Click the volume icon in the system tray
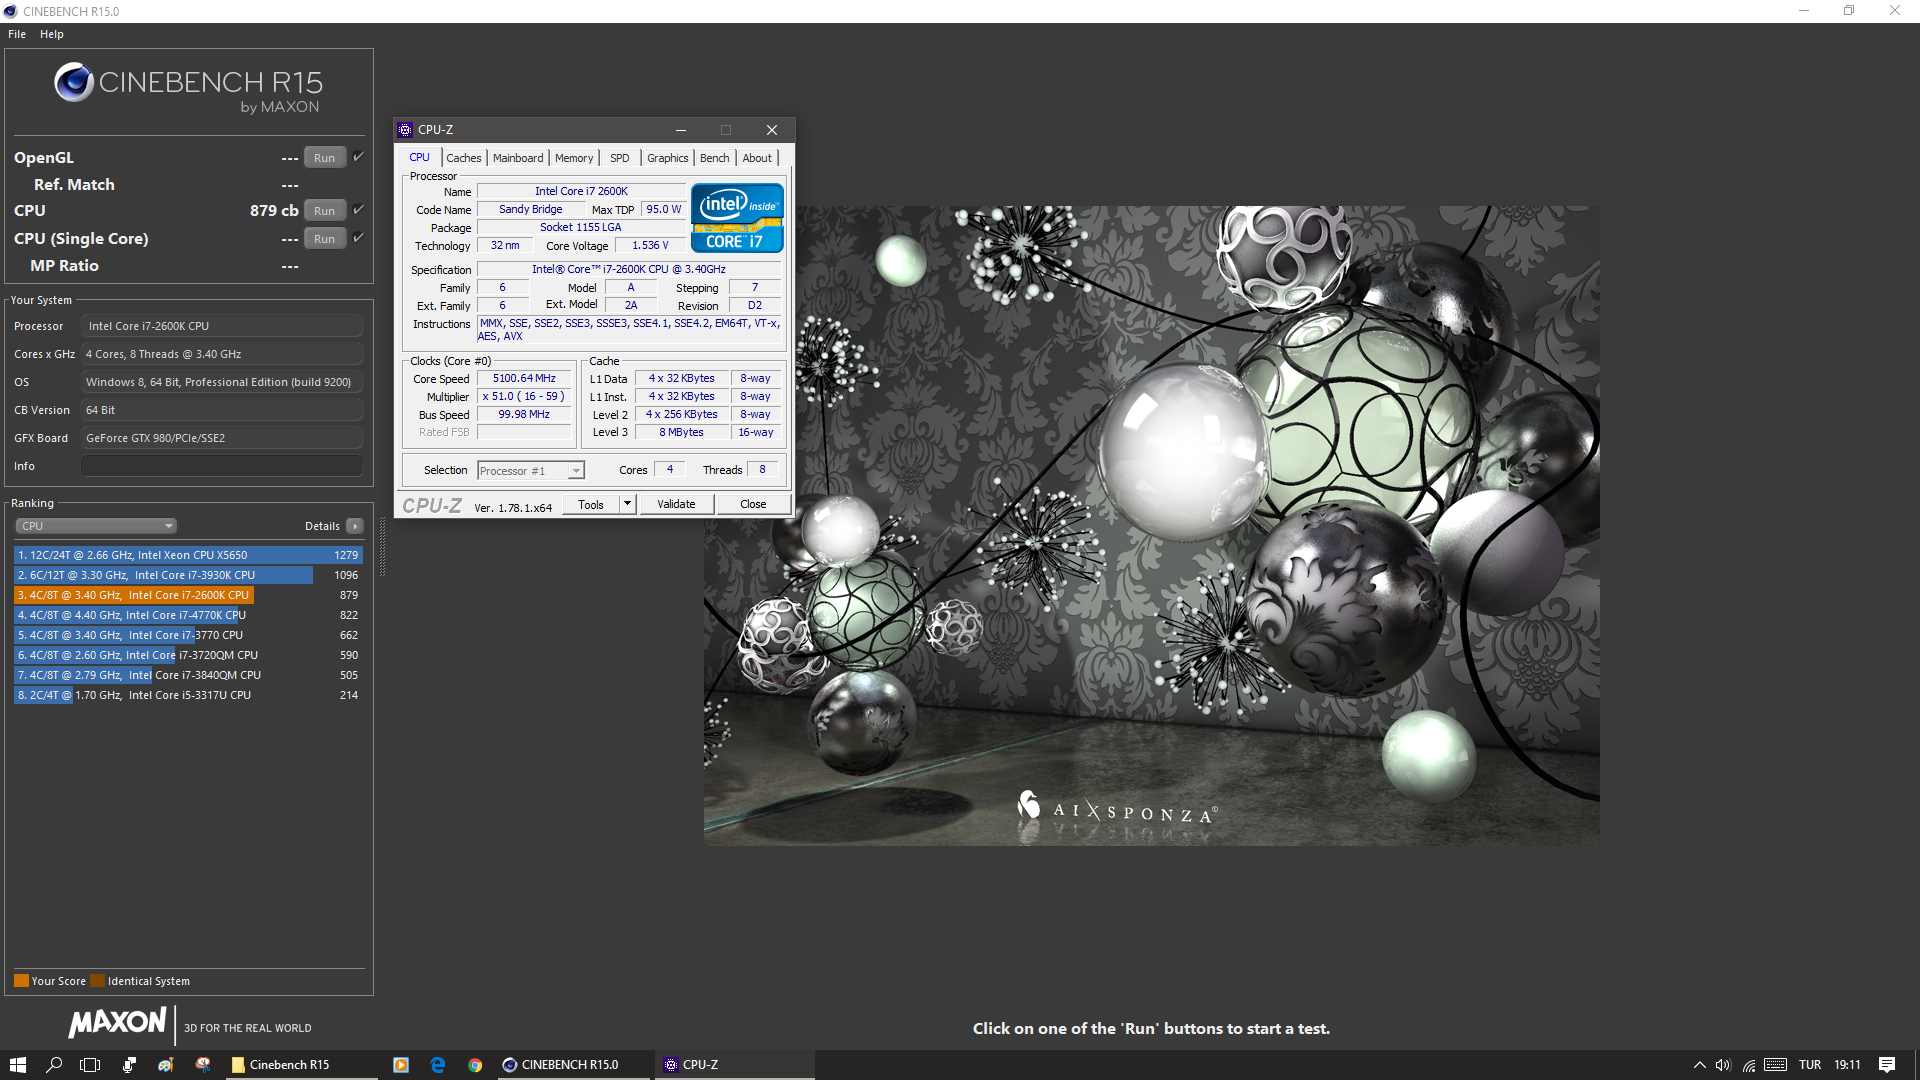The width and height of the screenshot is (1920, 1080). (x=1722, y=1065)
